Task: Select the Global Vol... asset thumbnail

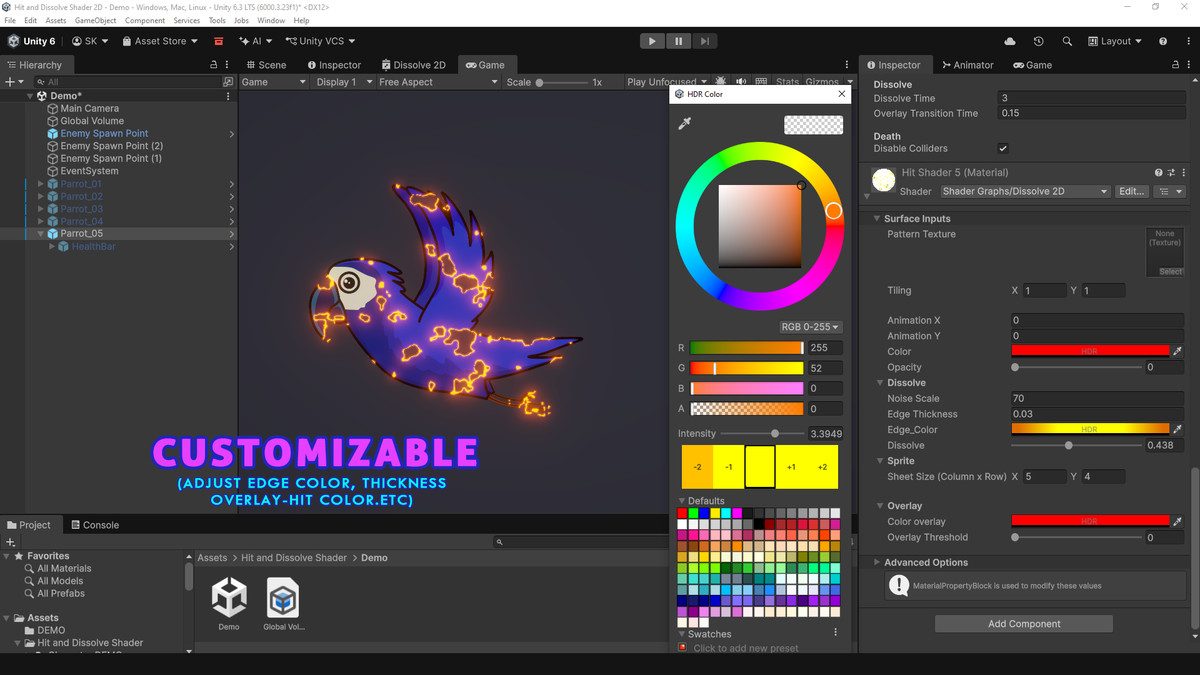Action: (x=283, y=603)
